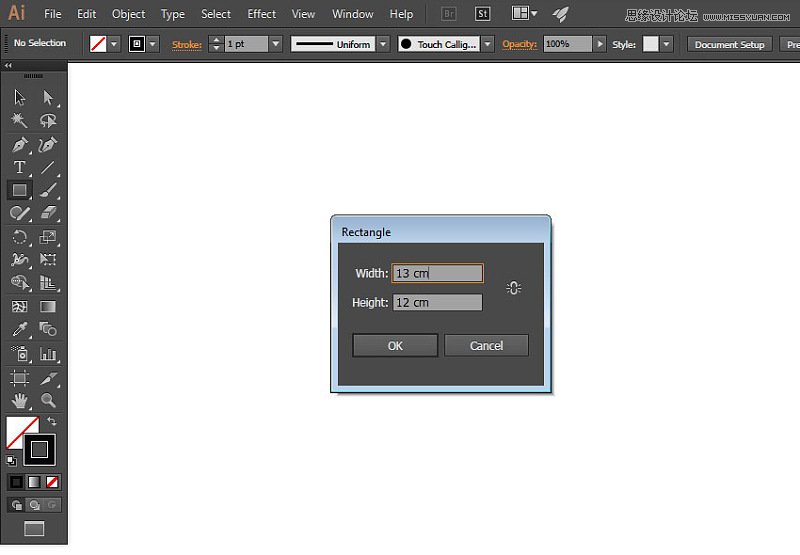Select the Curvature tool
Image resolution: width=800 pixels, height=555 pixels.
[x=48, y=145]
